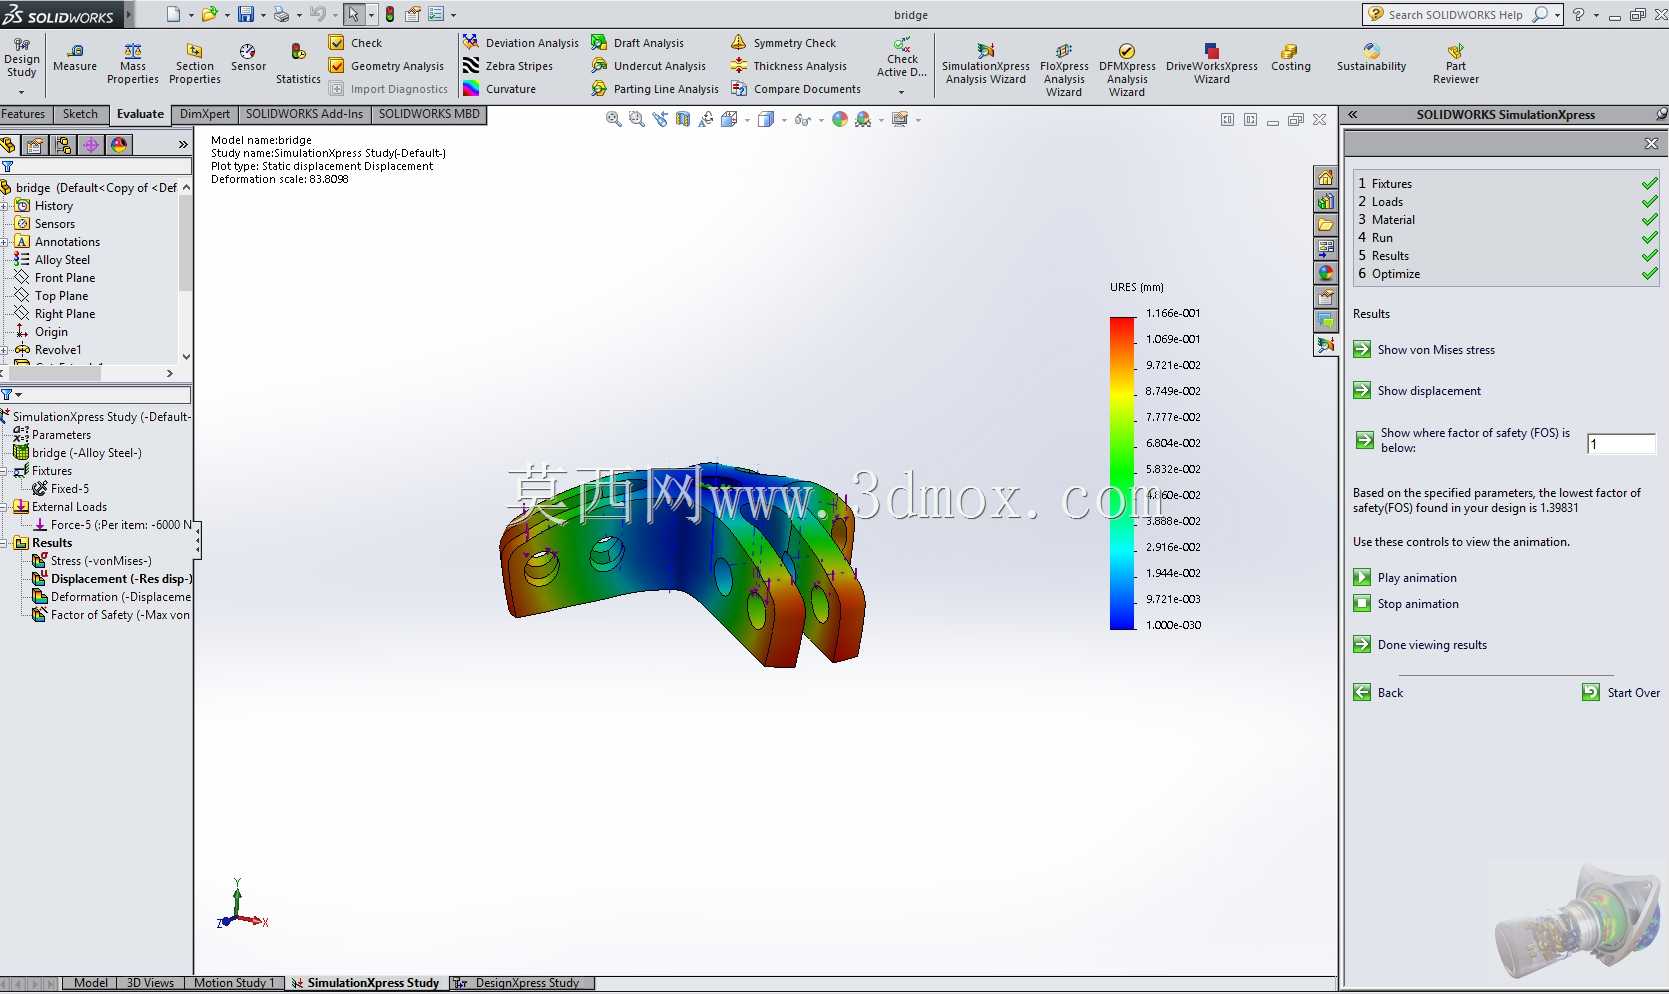Image resolution: width=1669 pixels, height=994 pixels.
Task: Open the Design Study dropdown arrow
Action: 21,92
